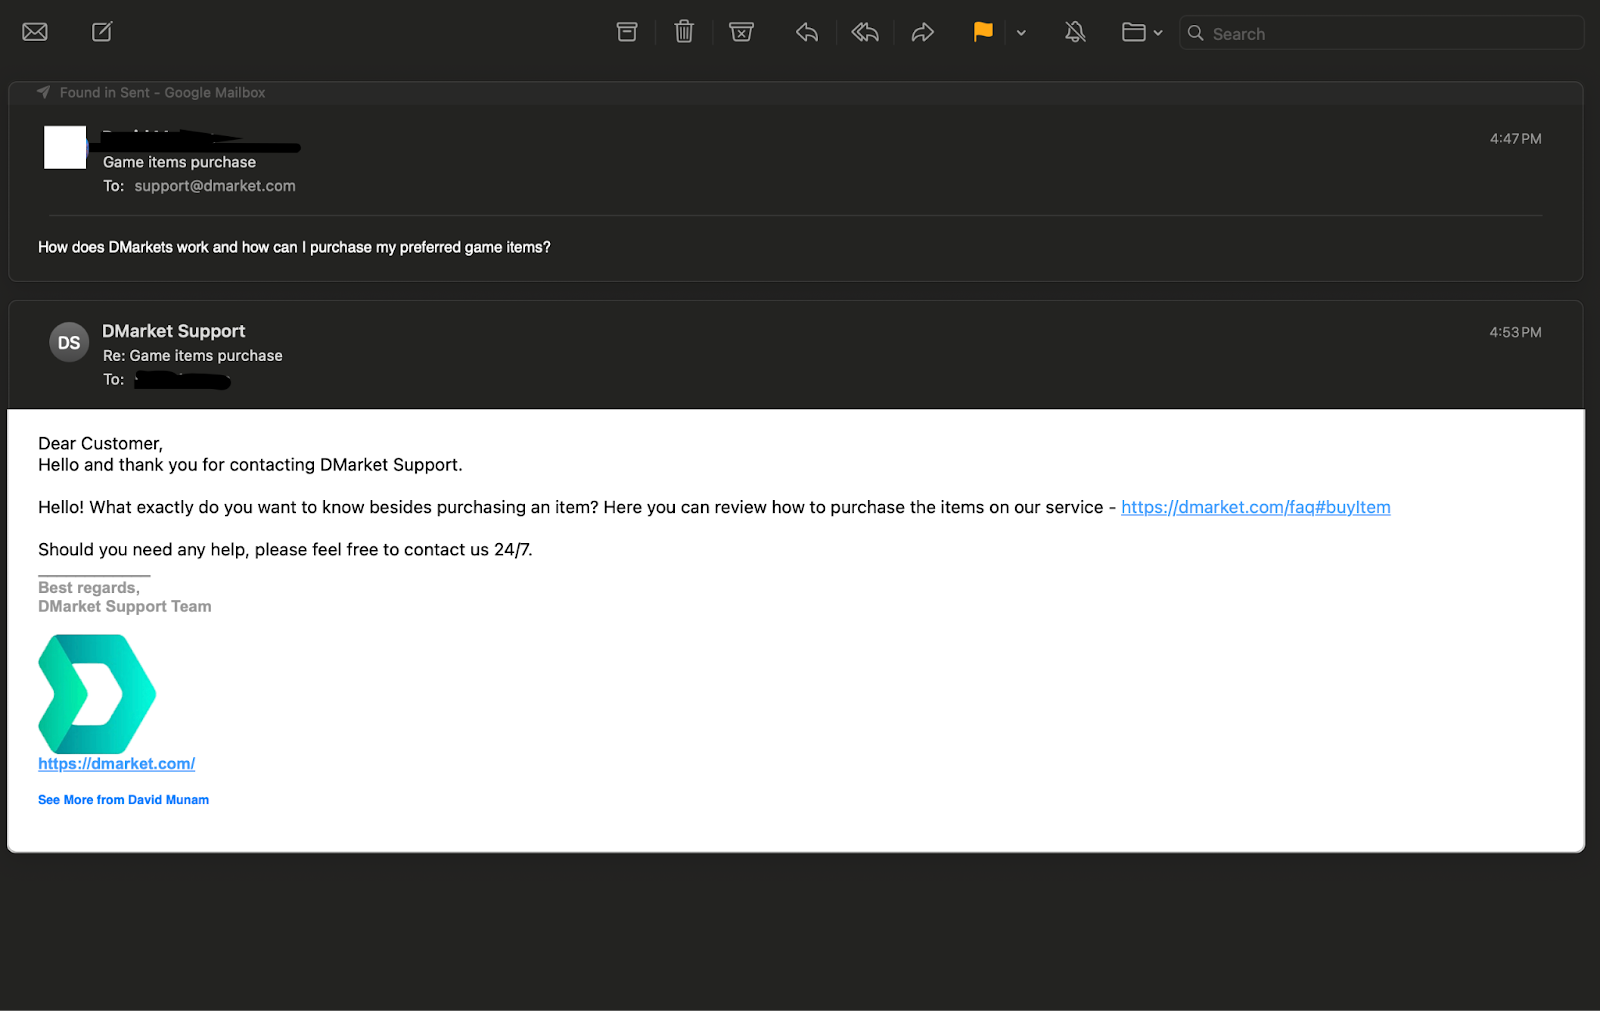Delete message with trash icon
The image size is (1600, 1011).
[684, 32]
